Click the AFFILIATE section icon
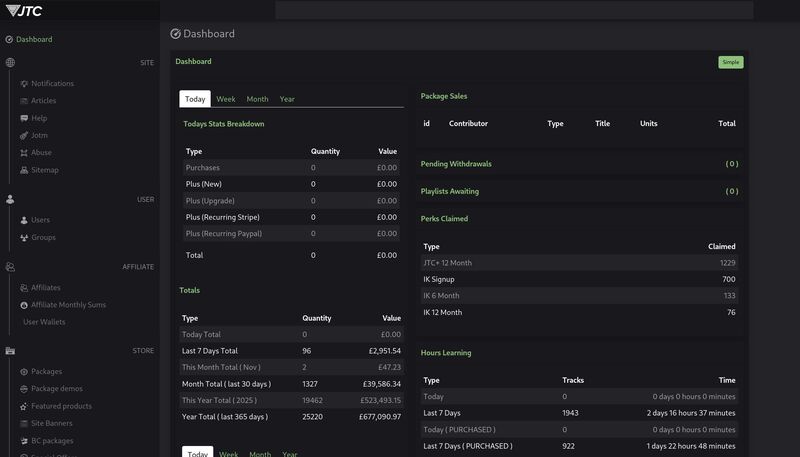This screenshot has height=457, width=800. pos(10,267)
